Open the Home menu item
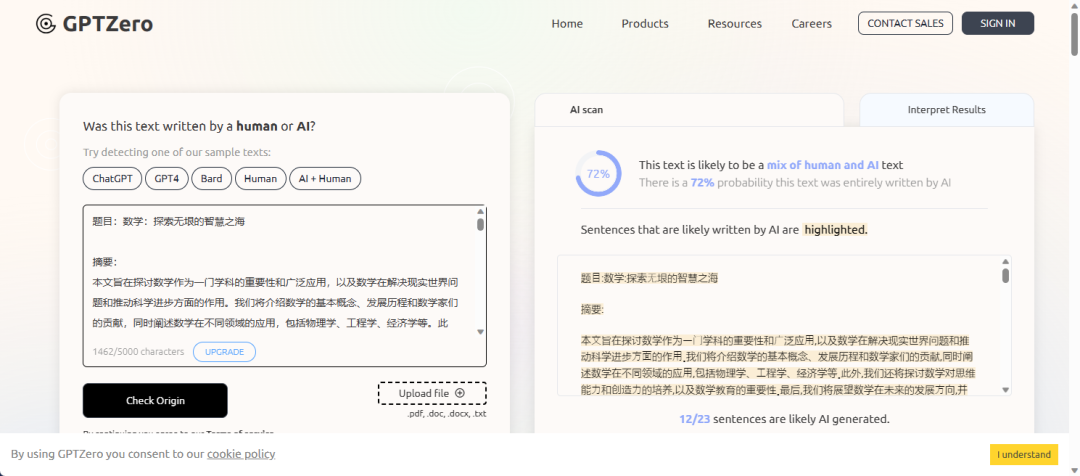Screen dimensions: 1080x476 (x=567, y=23)
